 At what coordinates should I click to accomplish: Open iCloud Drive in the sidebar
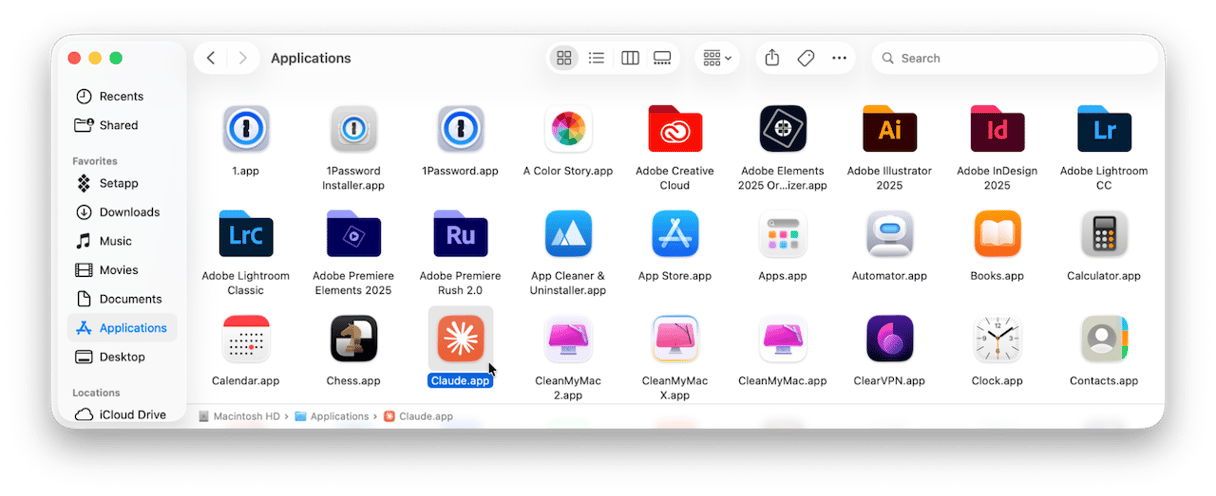point(122,414)
